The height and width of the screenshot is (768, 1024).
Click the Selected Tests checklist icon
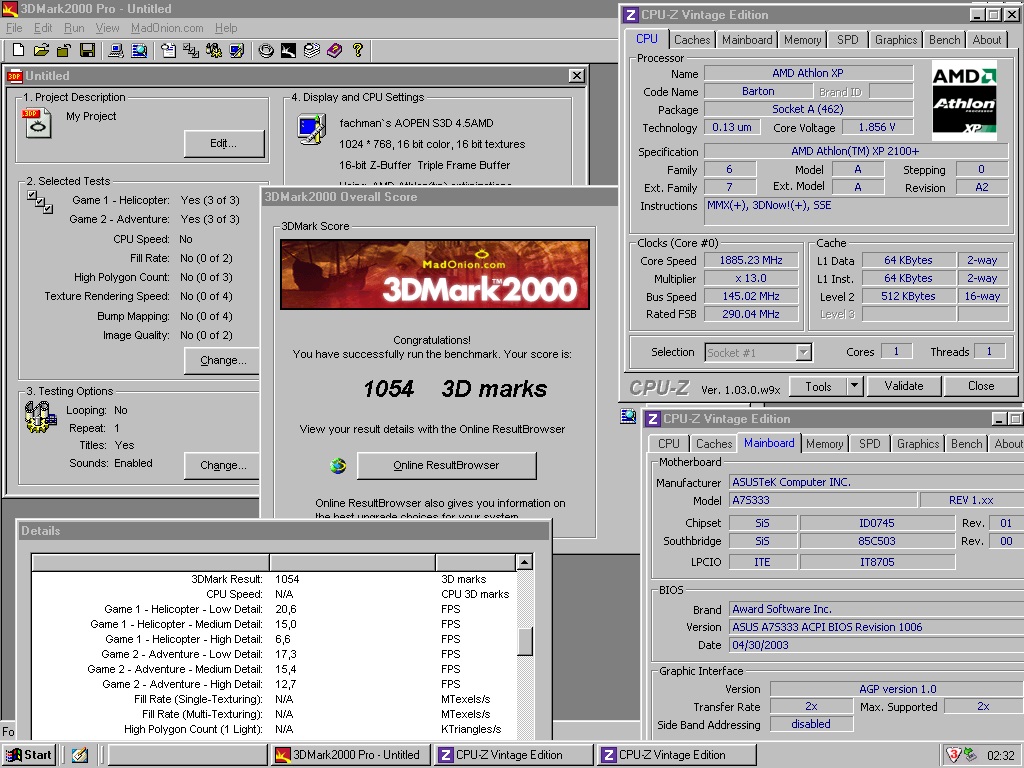[40, 202]
